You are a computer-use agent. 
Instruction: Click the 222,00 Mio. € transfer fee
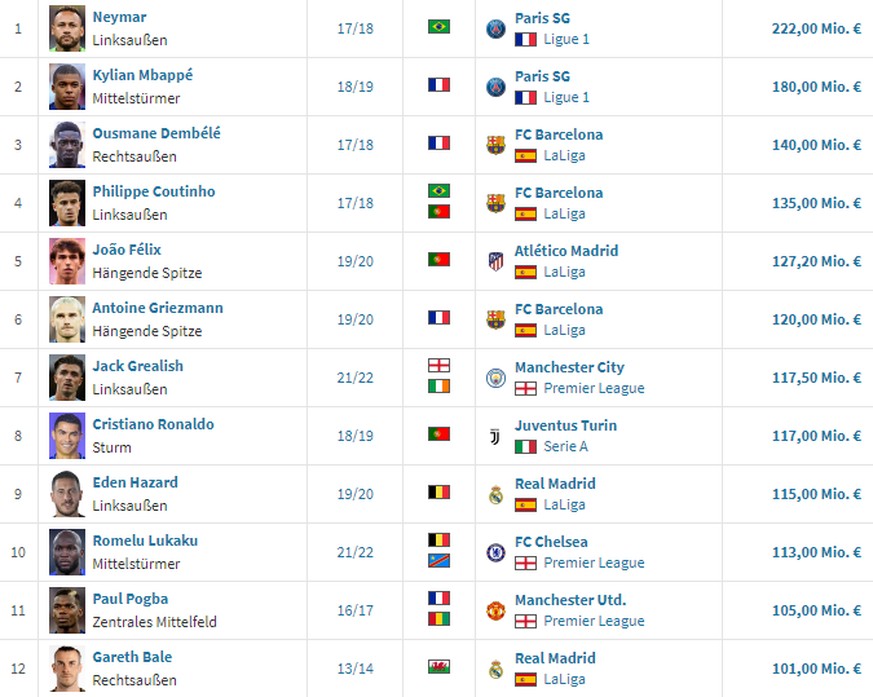click(x=816, y=28)
